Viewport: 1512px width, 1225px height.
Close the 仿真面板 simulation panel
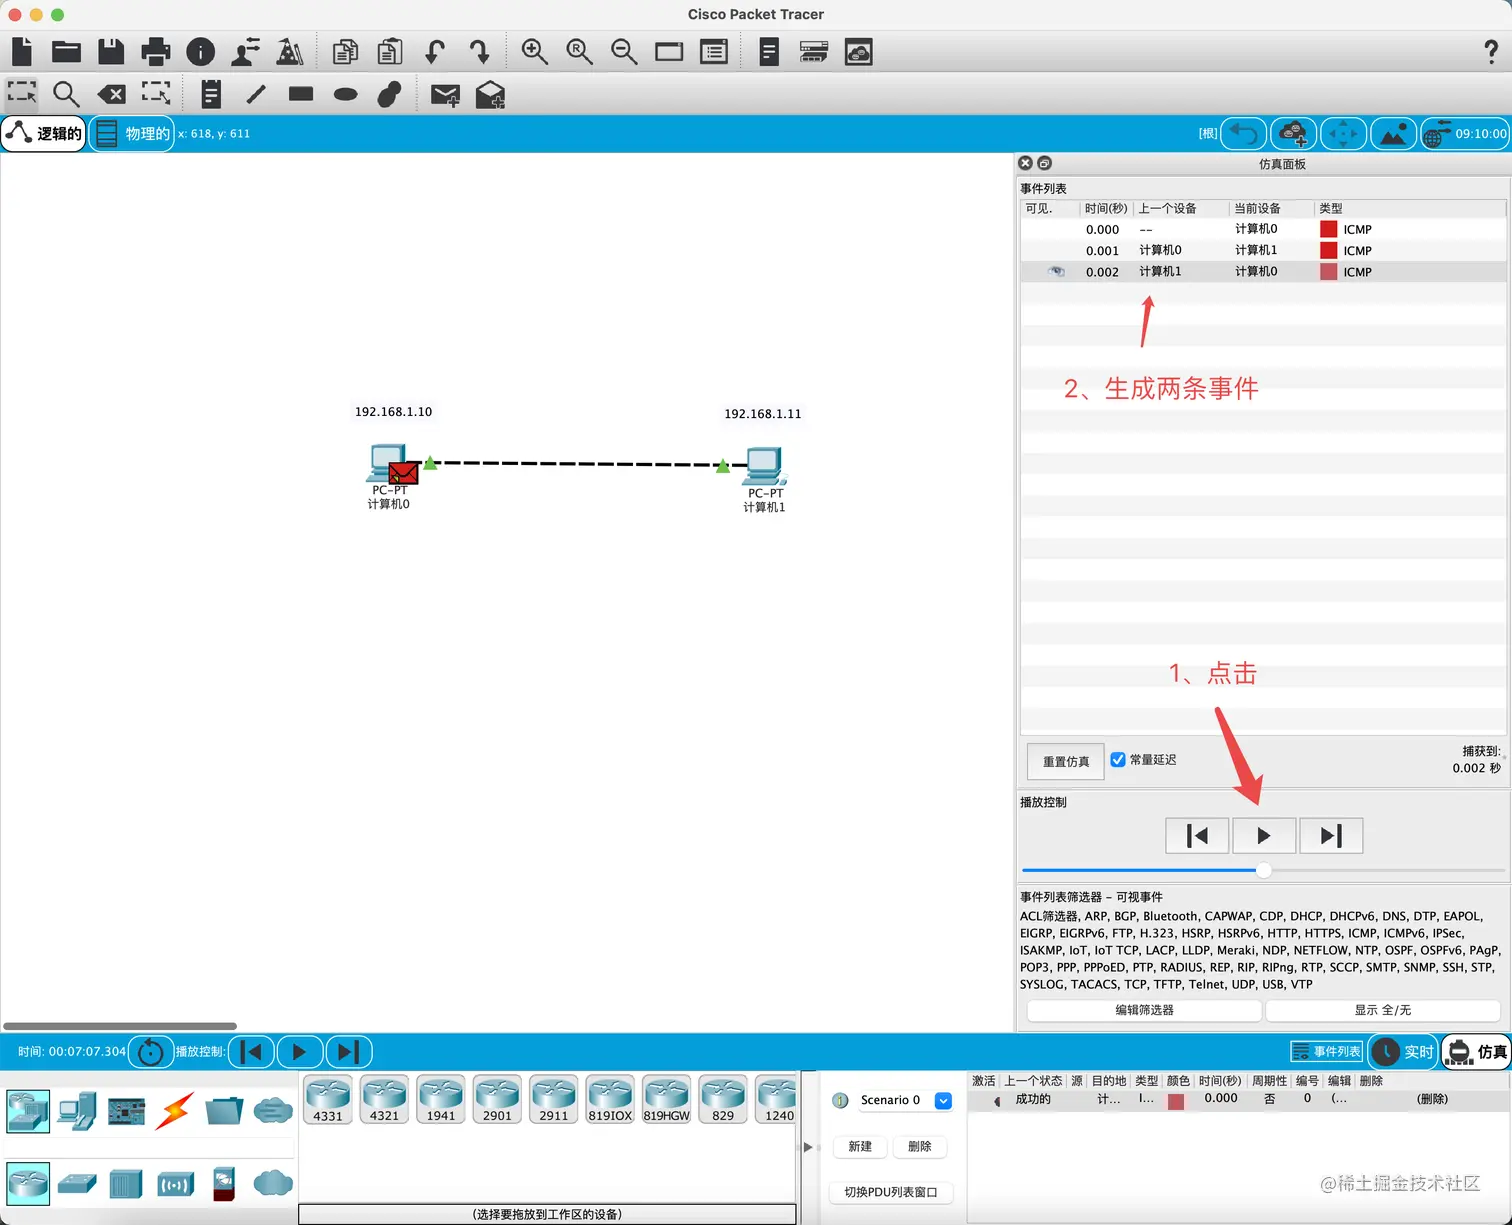pyautogui.click(x=1025, y=163)
